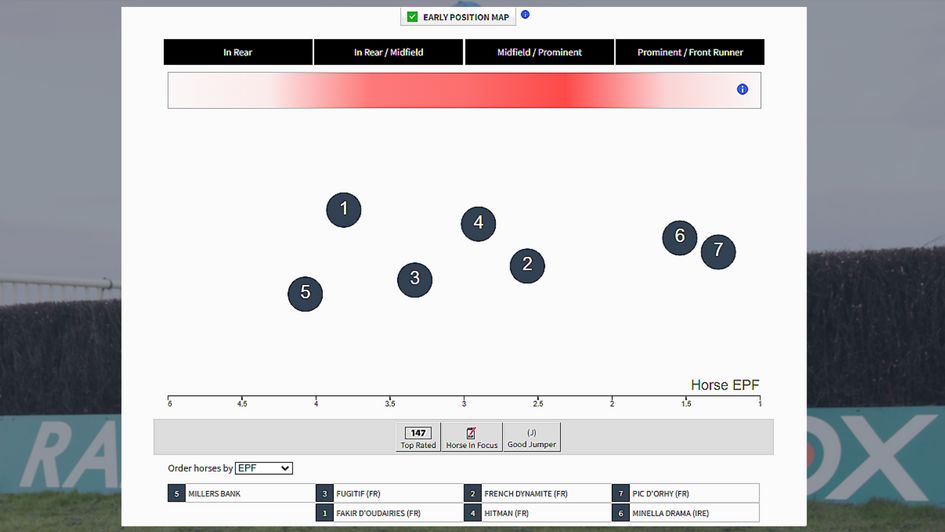Click horse marker number 1

(344, 210)
